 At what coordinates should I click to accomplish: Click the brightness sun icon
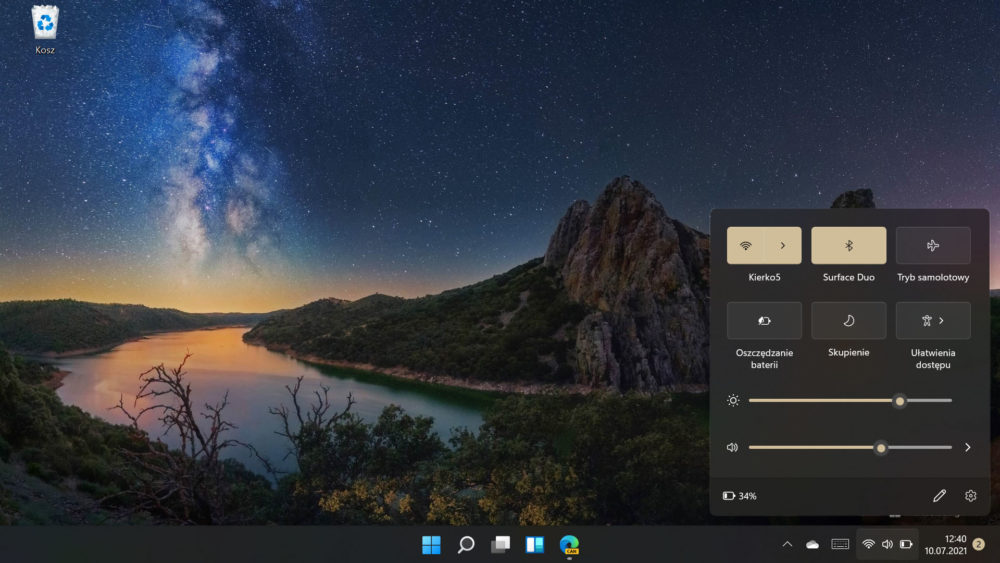point(733,400)
